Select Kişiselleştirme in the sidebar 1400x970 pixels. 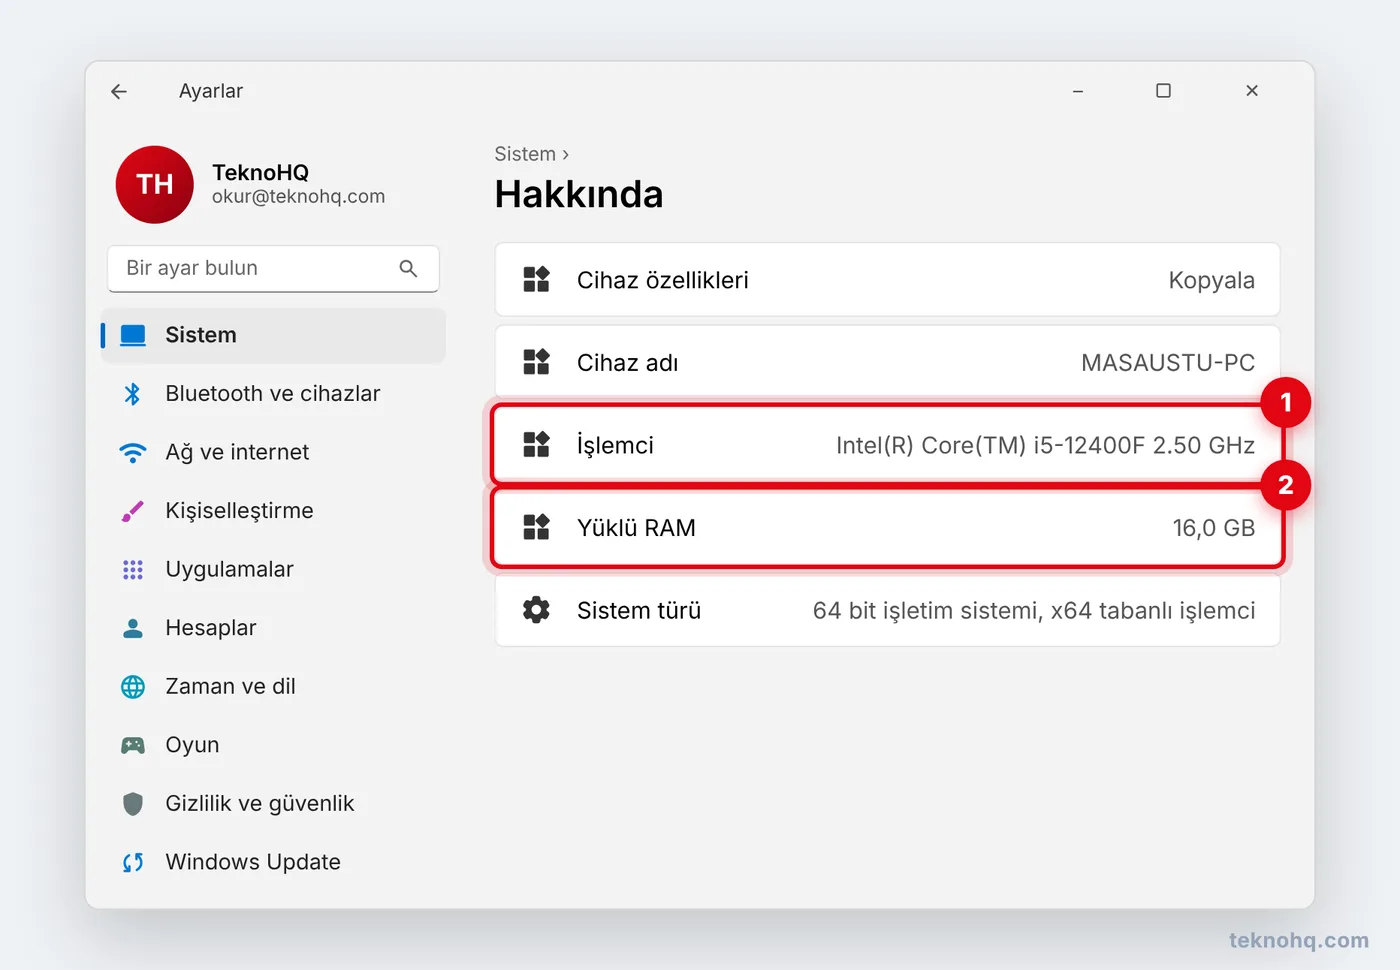273,511
